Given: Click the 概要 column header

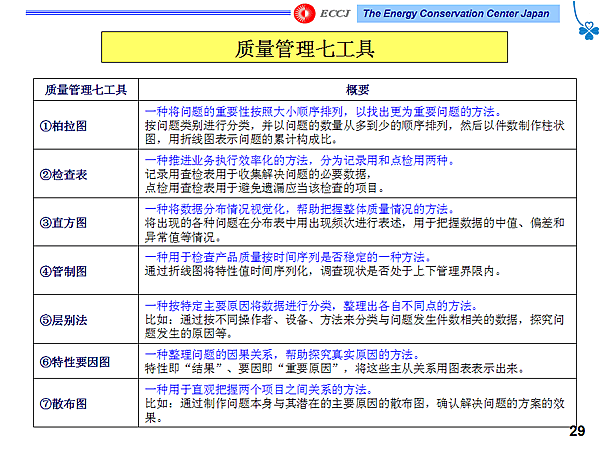Looking at the screenshot, I should (357, 89).
